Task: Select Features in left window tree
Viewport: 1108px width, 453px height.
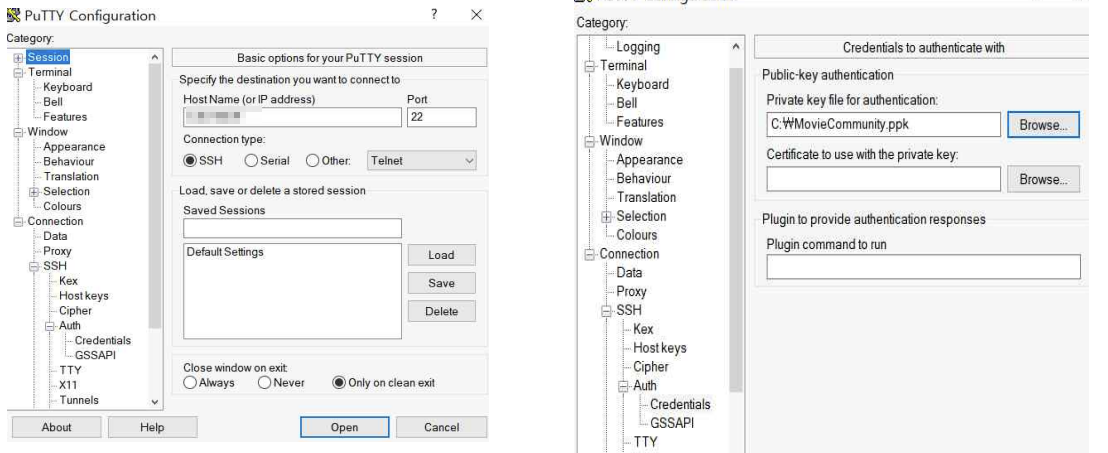Action: [x=65, y=117]
